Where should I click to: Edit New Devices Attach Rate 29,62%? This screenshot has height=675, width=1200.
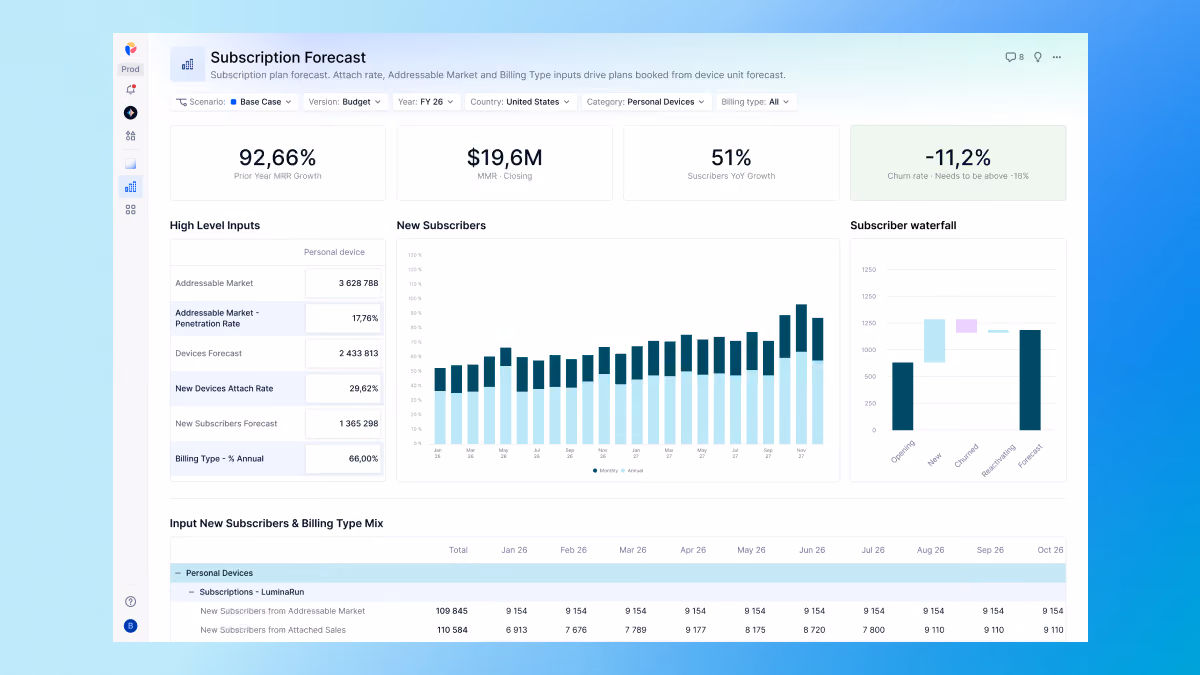(x=343, y=388)
